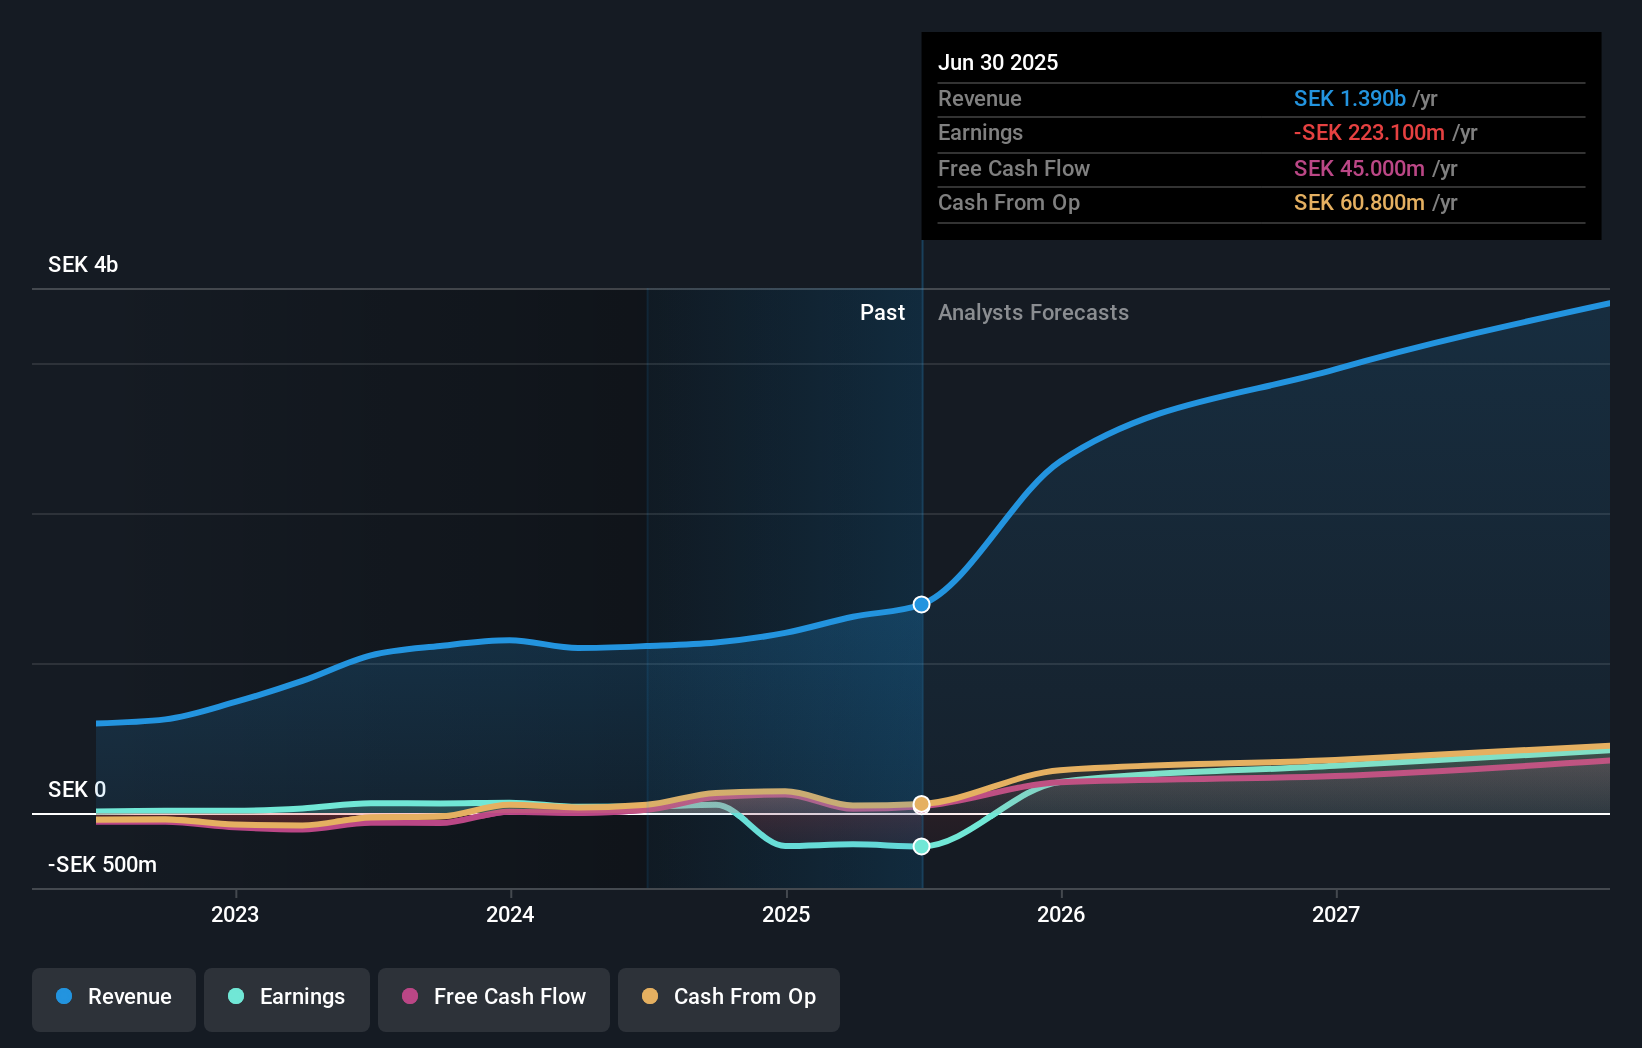1642x1048 pixels.
Task: Click the orange Cash From Op legend dot
Action: [x=648, y=997]
